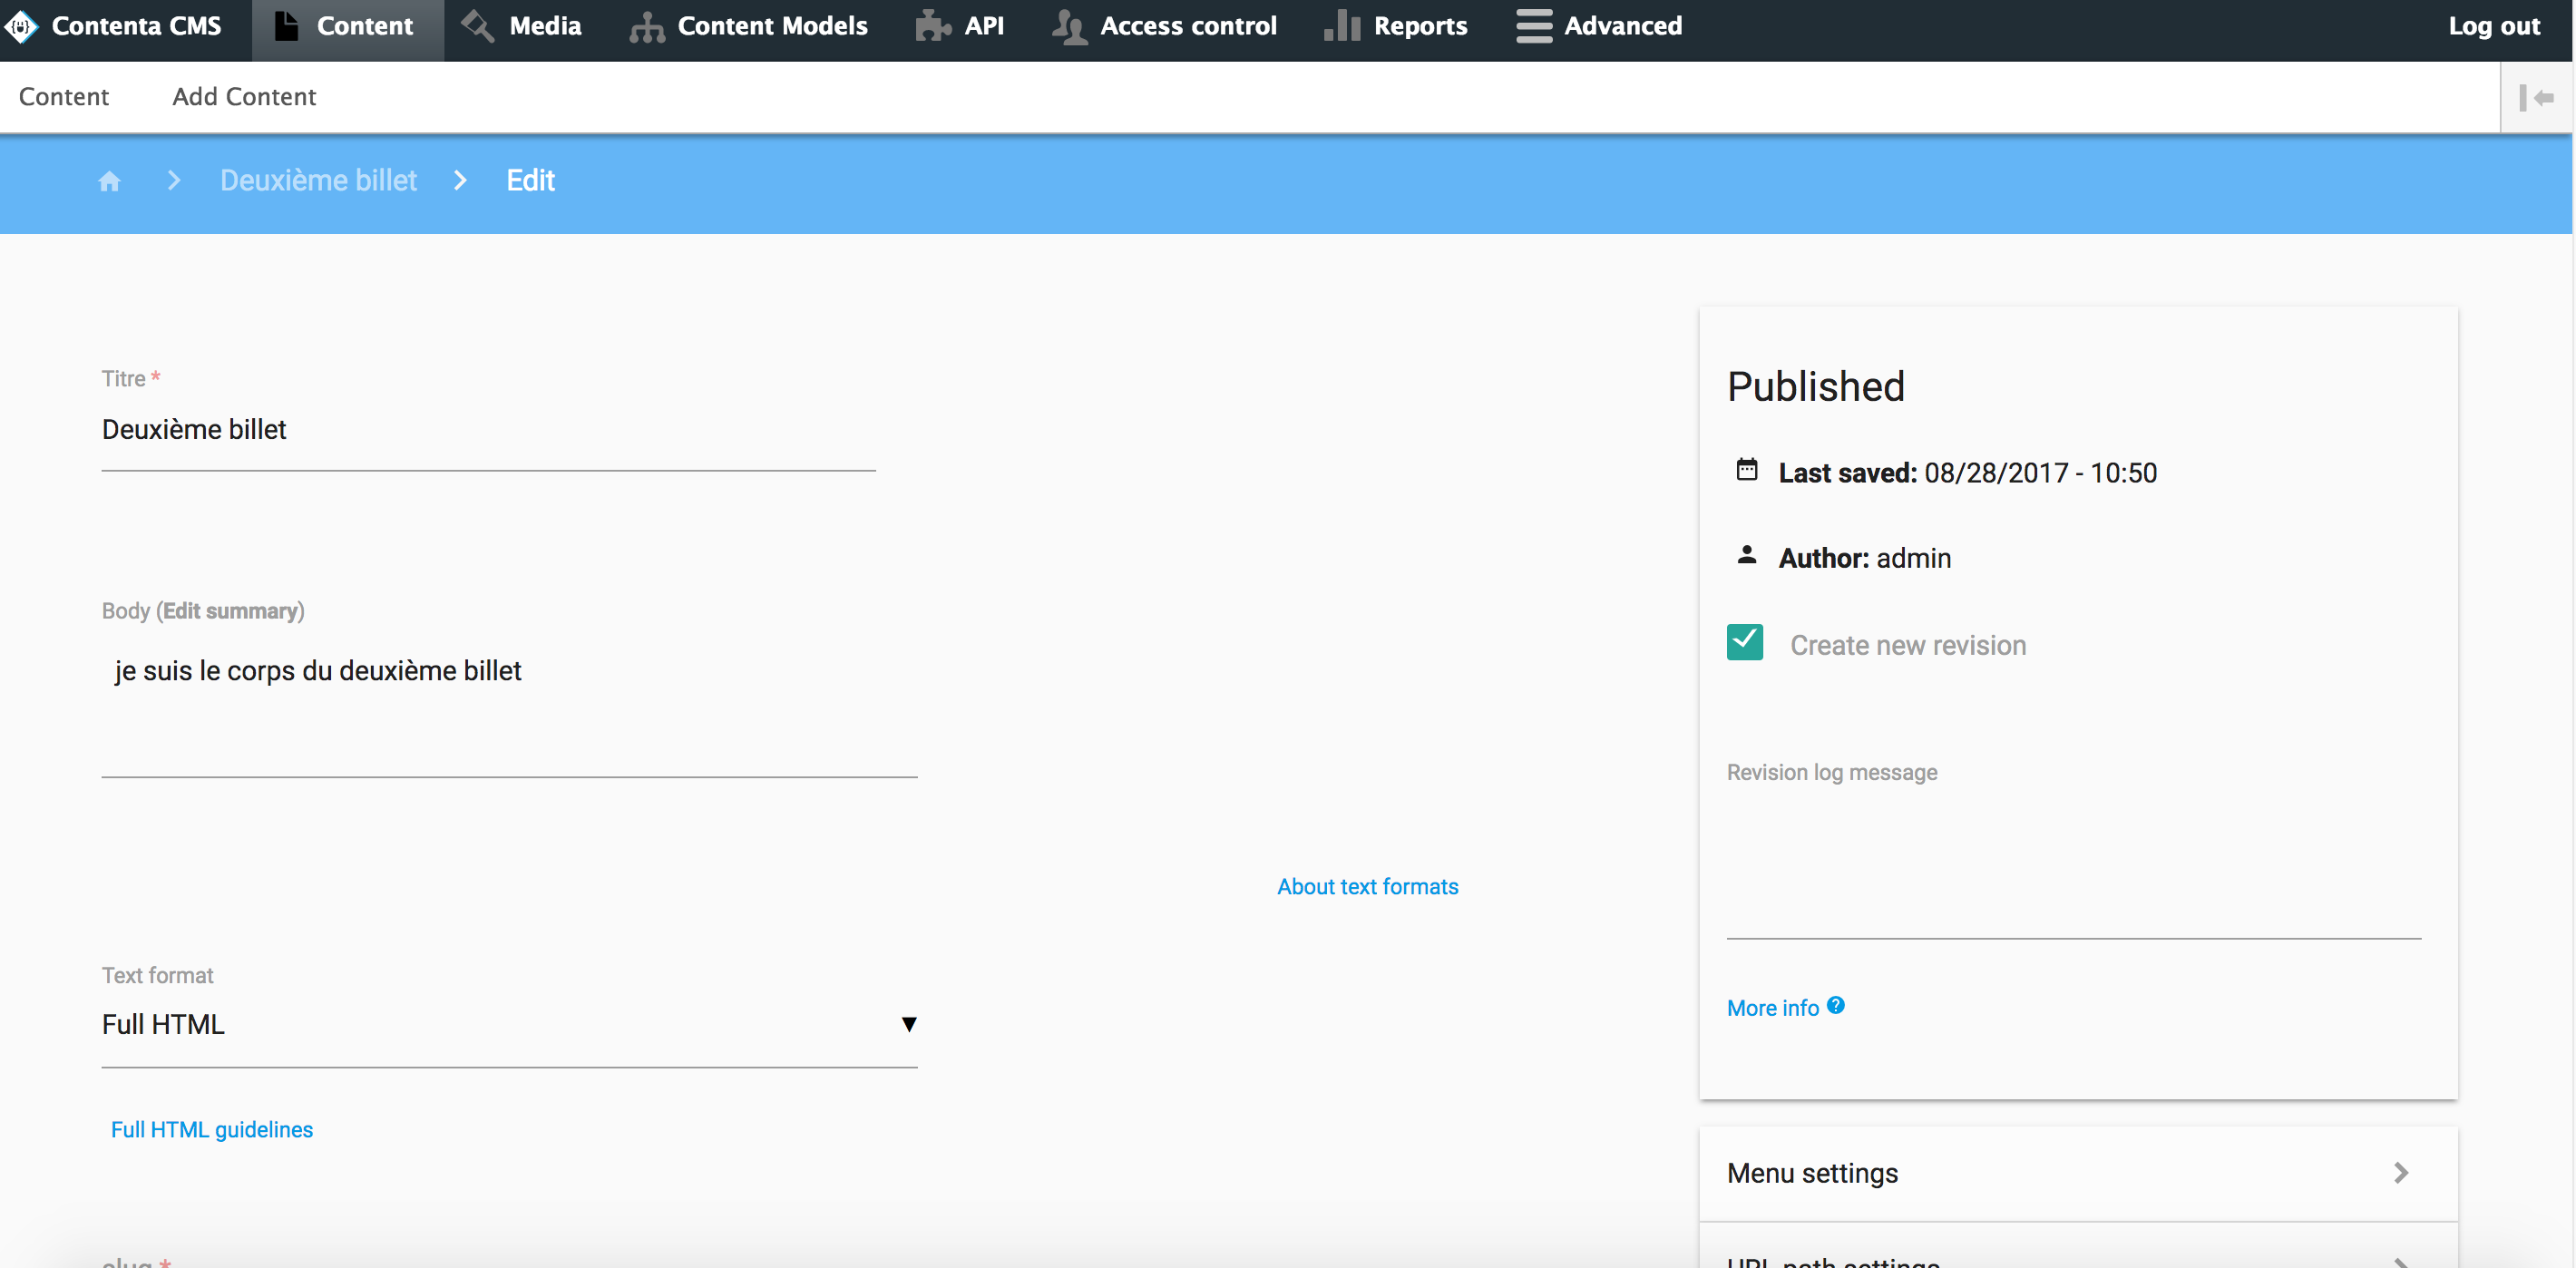Open Full HTML guidelines
The image size is (2576, 1268).
point(211,1129)
